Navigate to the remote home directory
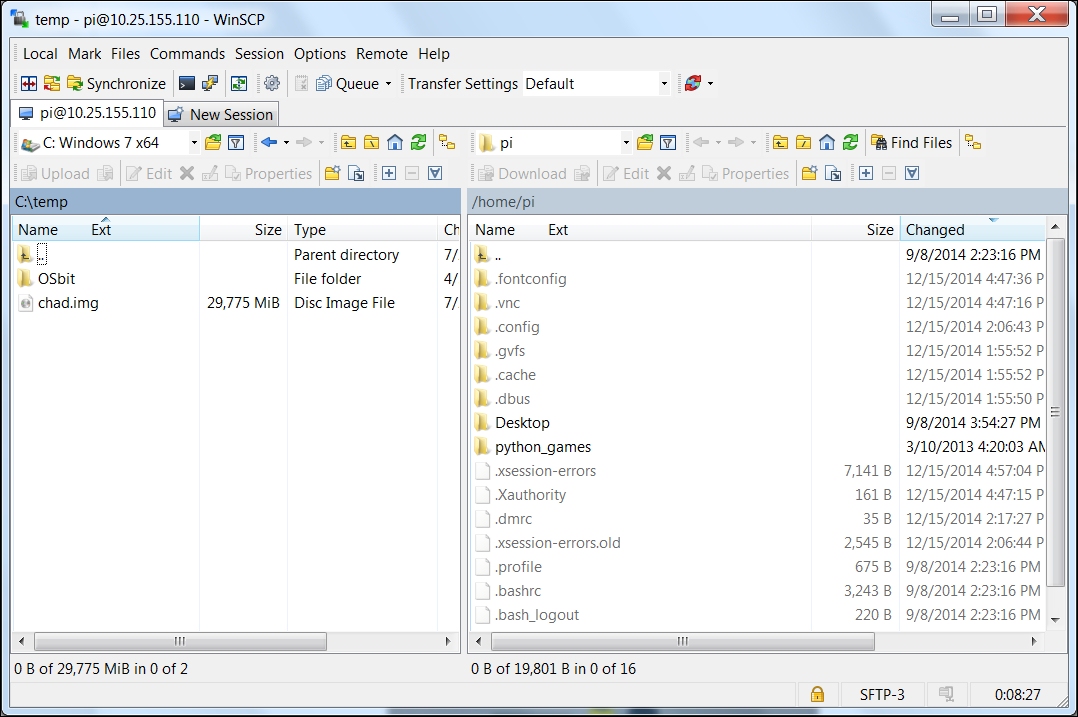This screenshot has width=1078, height=717. point(827,142)
